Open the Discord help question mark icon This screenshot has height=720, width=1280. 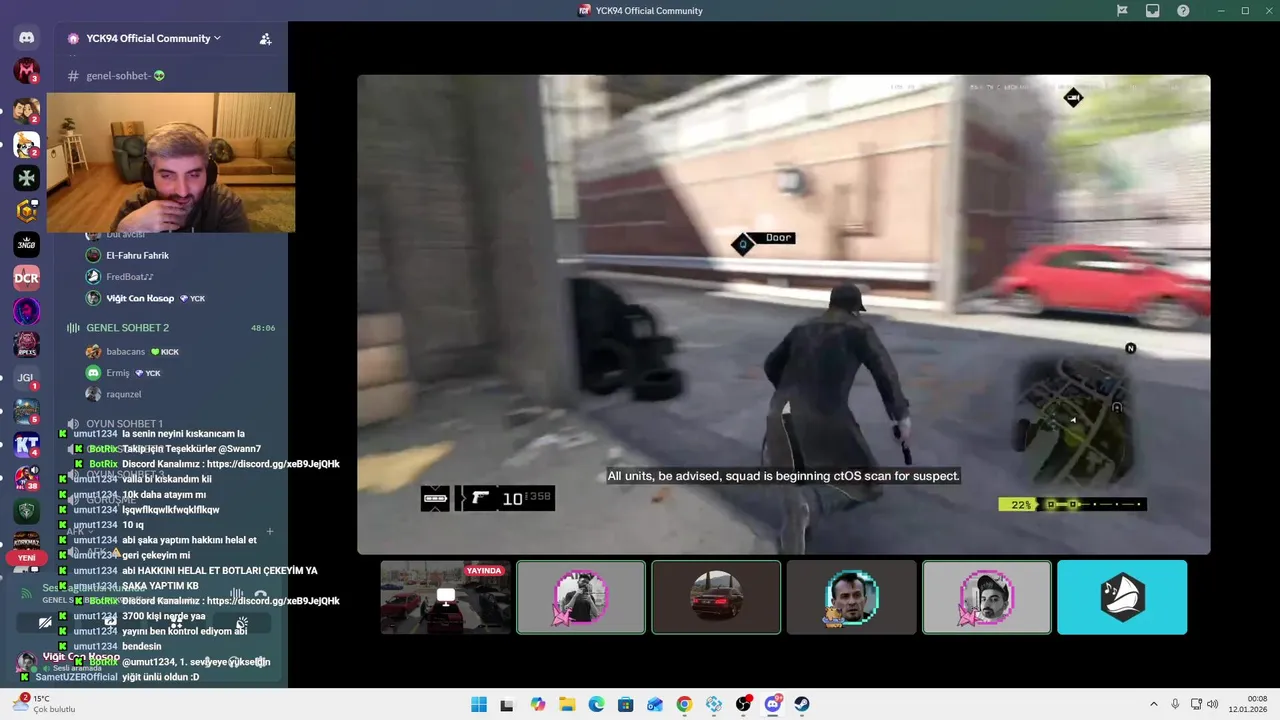tap(1183, 11)
